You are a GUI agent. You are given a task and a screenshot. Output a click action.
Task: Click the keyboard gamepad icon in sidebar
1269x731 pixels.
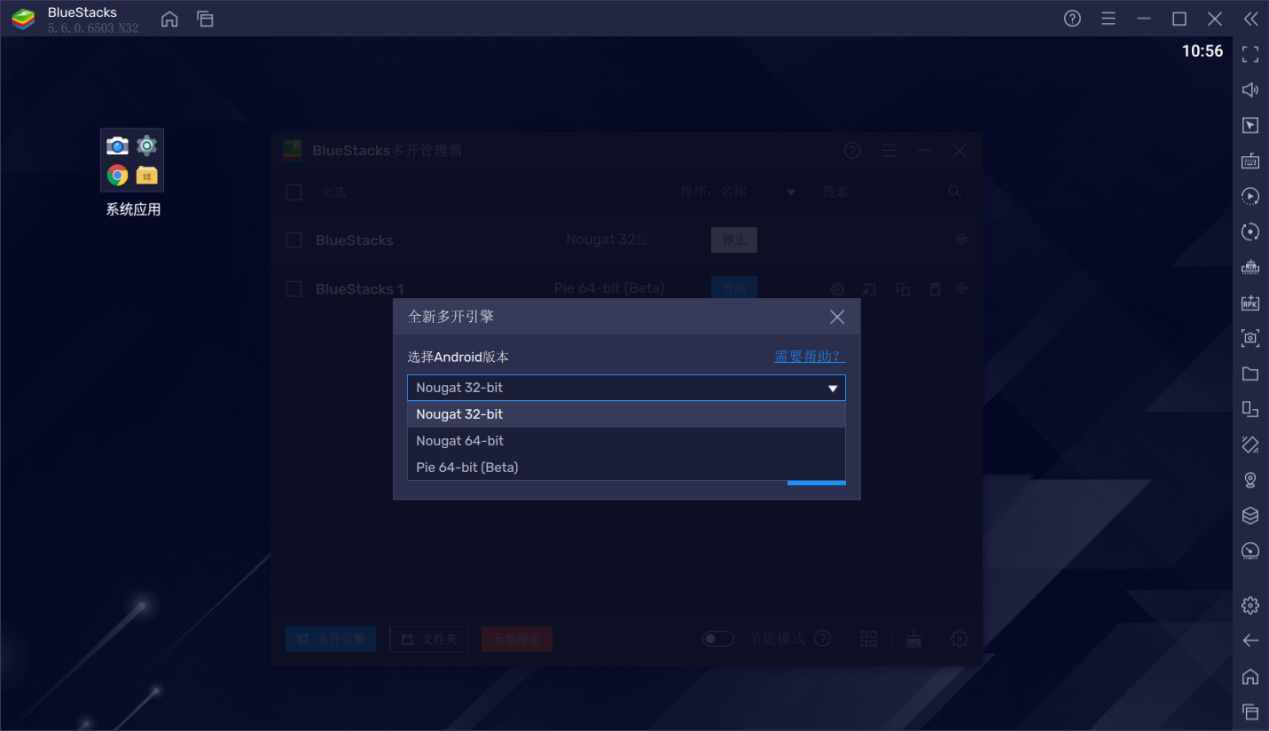tap(1250, 267)
